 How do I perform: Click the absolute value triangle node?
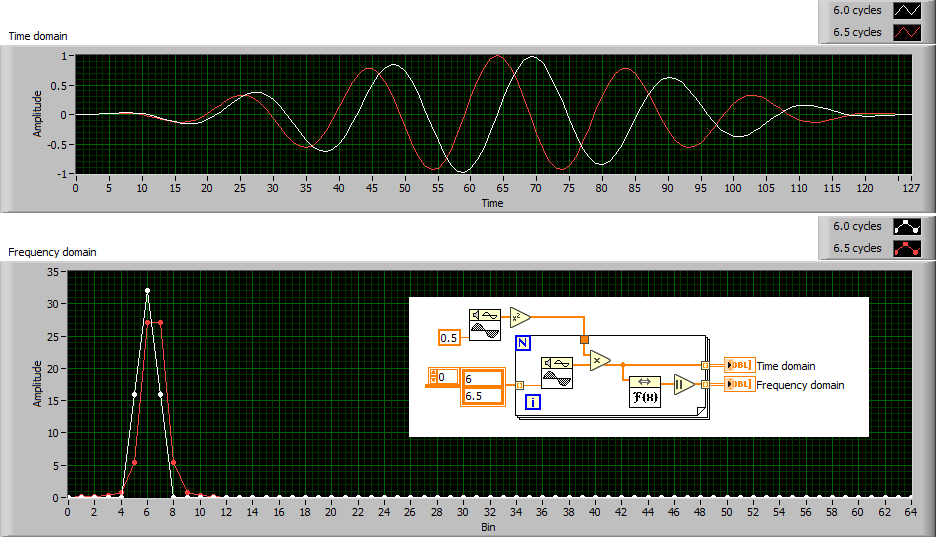click(x=684, y=385)
